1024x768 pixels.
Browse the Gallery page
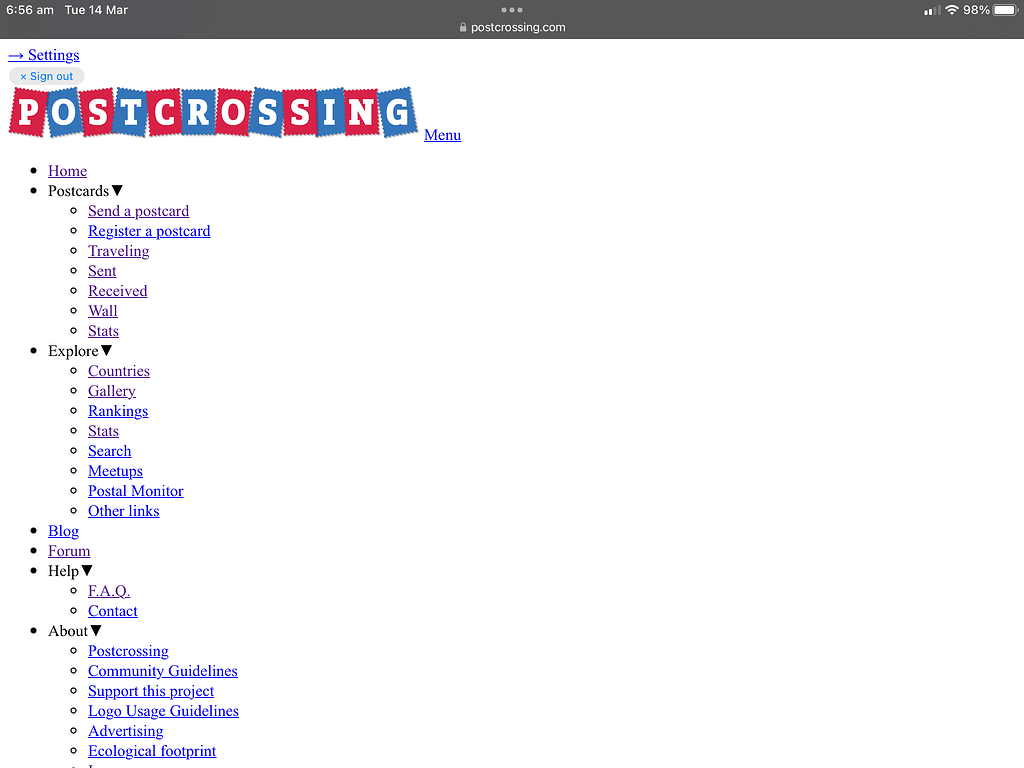(x=111, y=391)
